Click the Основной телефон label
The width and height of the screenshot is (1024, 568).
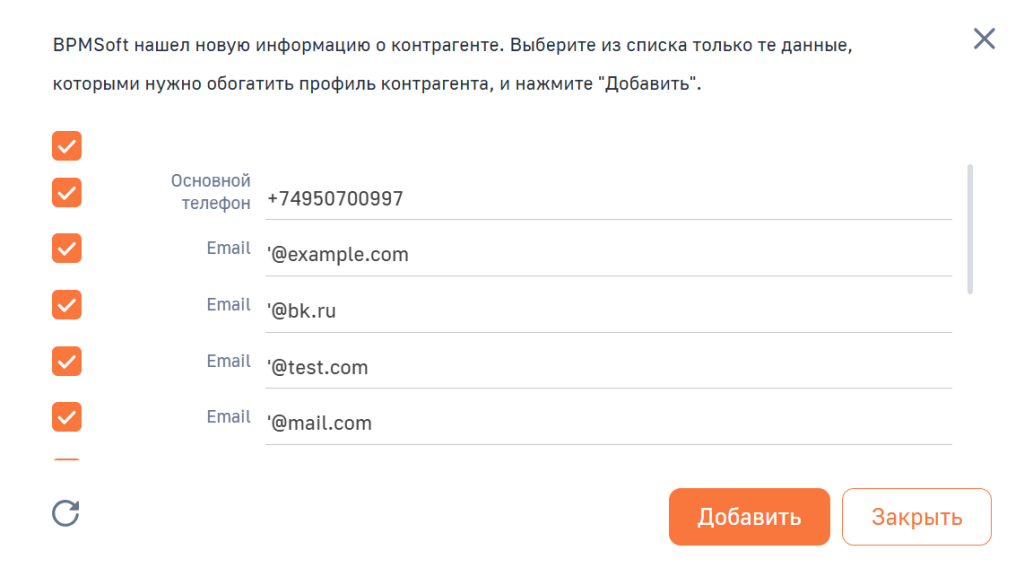coord(210,191)
